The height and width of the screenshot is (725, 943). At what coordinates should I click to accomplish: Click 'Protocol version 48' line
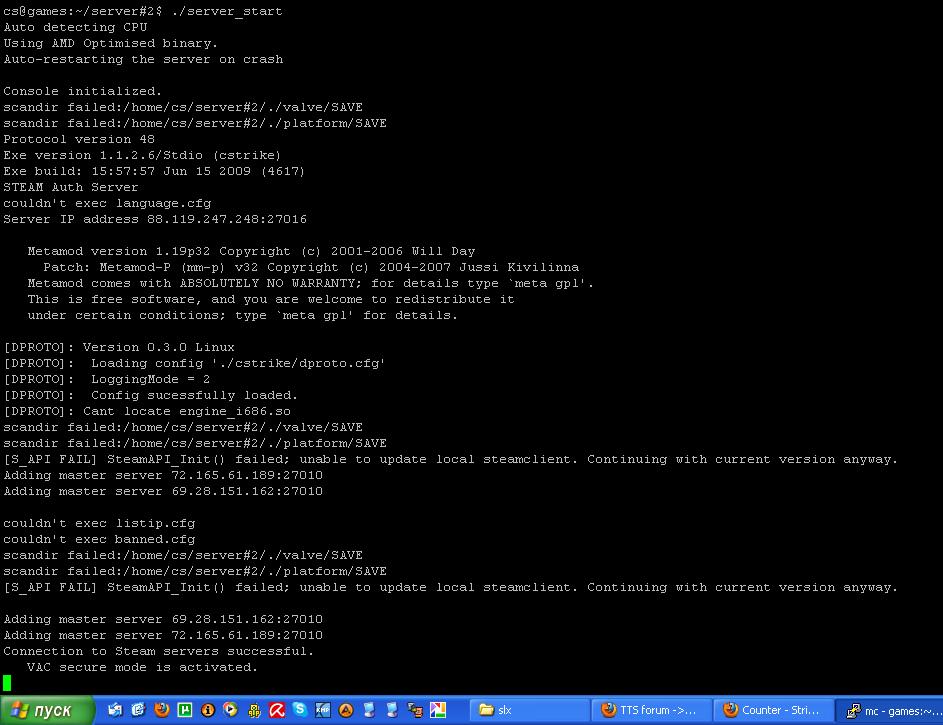click(79, 139)
